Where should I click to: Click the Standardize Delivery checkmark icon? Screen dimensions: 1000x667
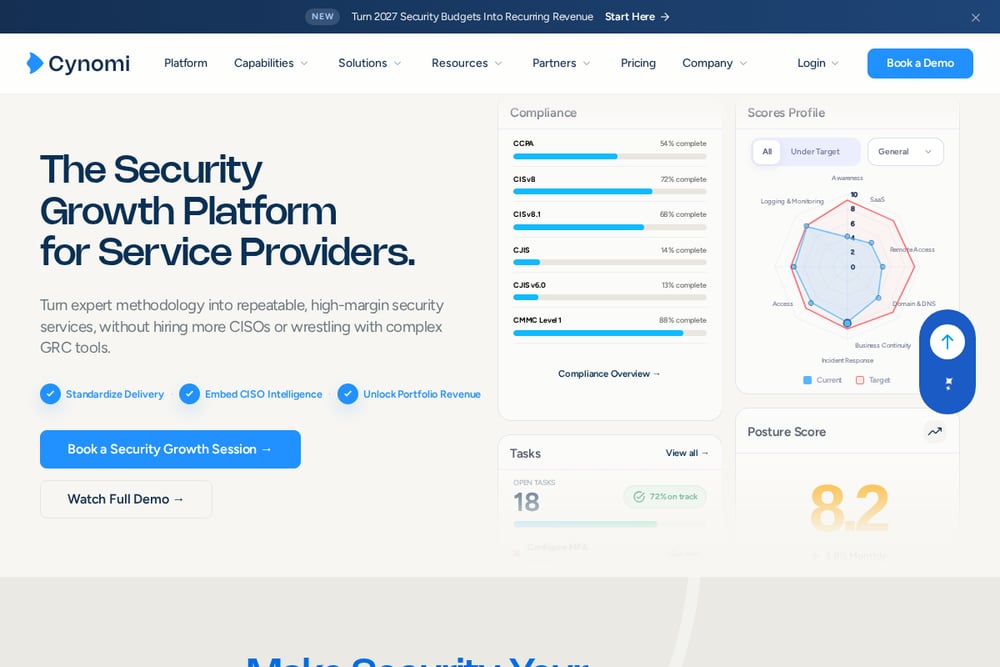tap(50, 394)
